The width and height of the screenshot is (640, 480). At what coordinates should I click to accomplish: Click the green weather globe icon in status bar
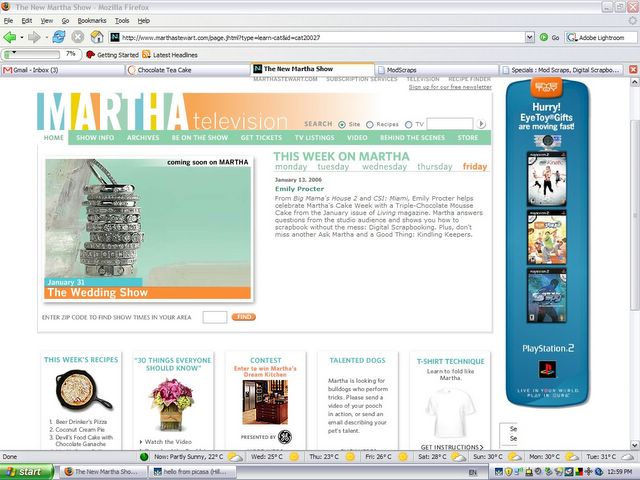click(x=144, y=457)
